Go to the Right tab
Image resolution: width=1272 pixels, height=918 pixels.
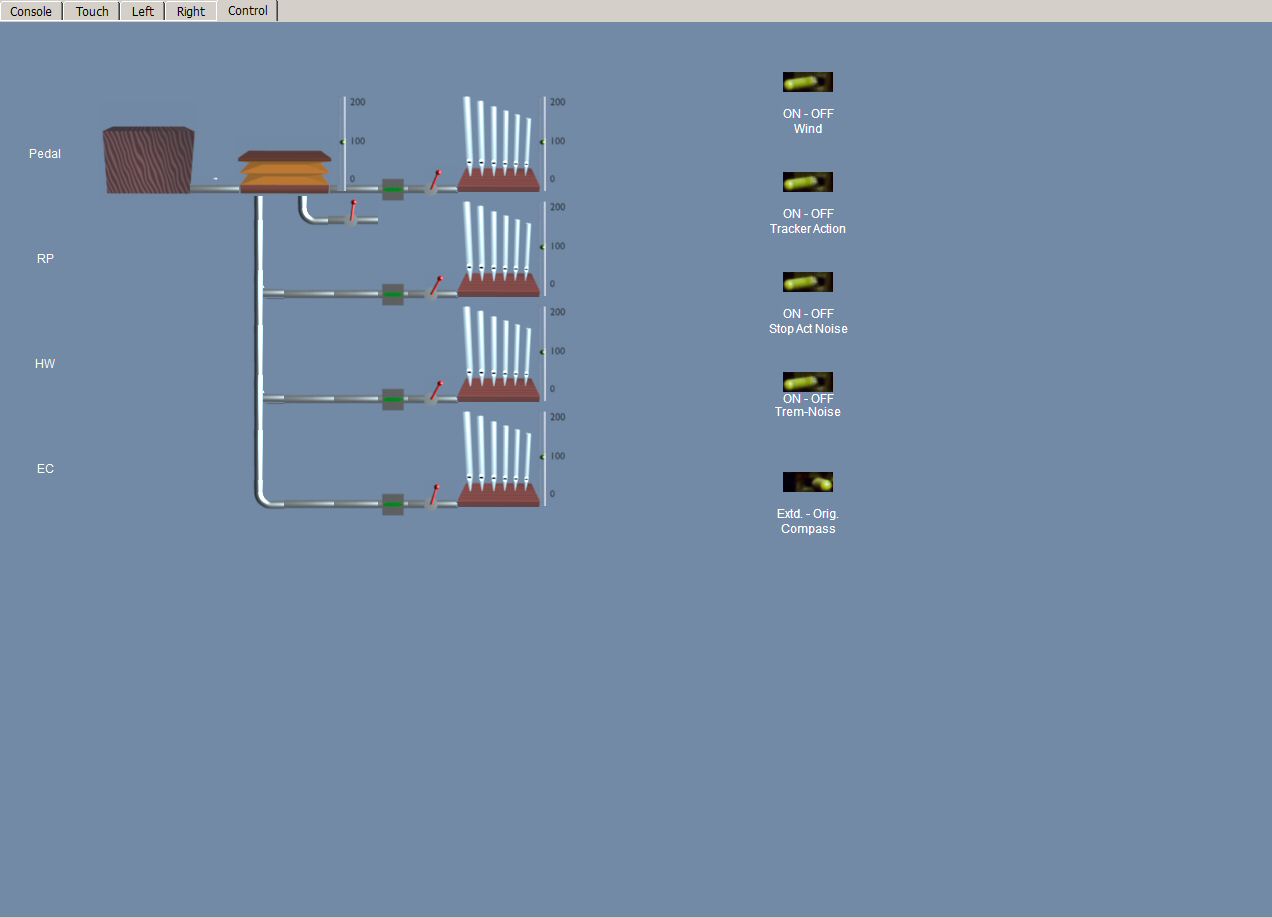click(x=191, y=11)
